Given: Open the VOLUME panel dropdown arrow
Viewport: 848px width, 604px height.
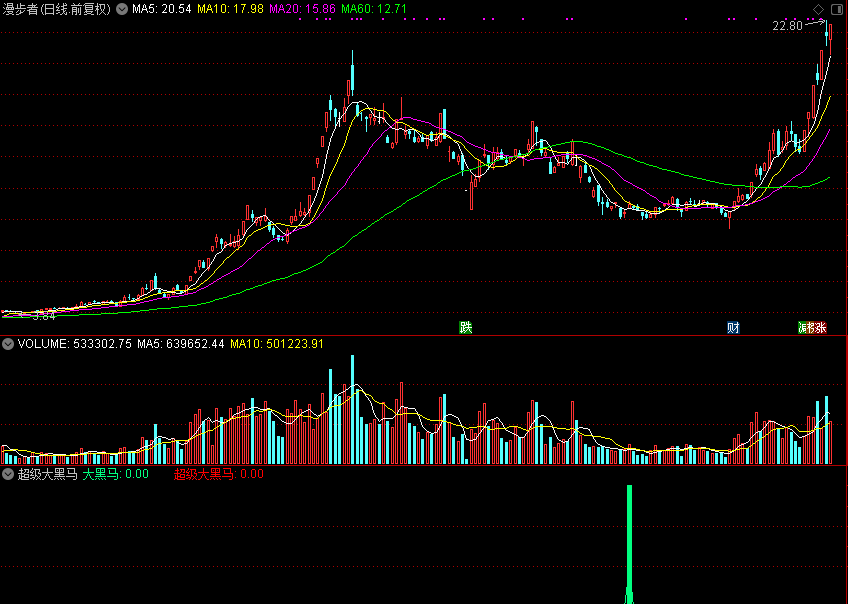Looking at the screenshot, I should pyautogui.click(x=8, y=344).
